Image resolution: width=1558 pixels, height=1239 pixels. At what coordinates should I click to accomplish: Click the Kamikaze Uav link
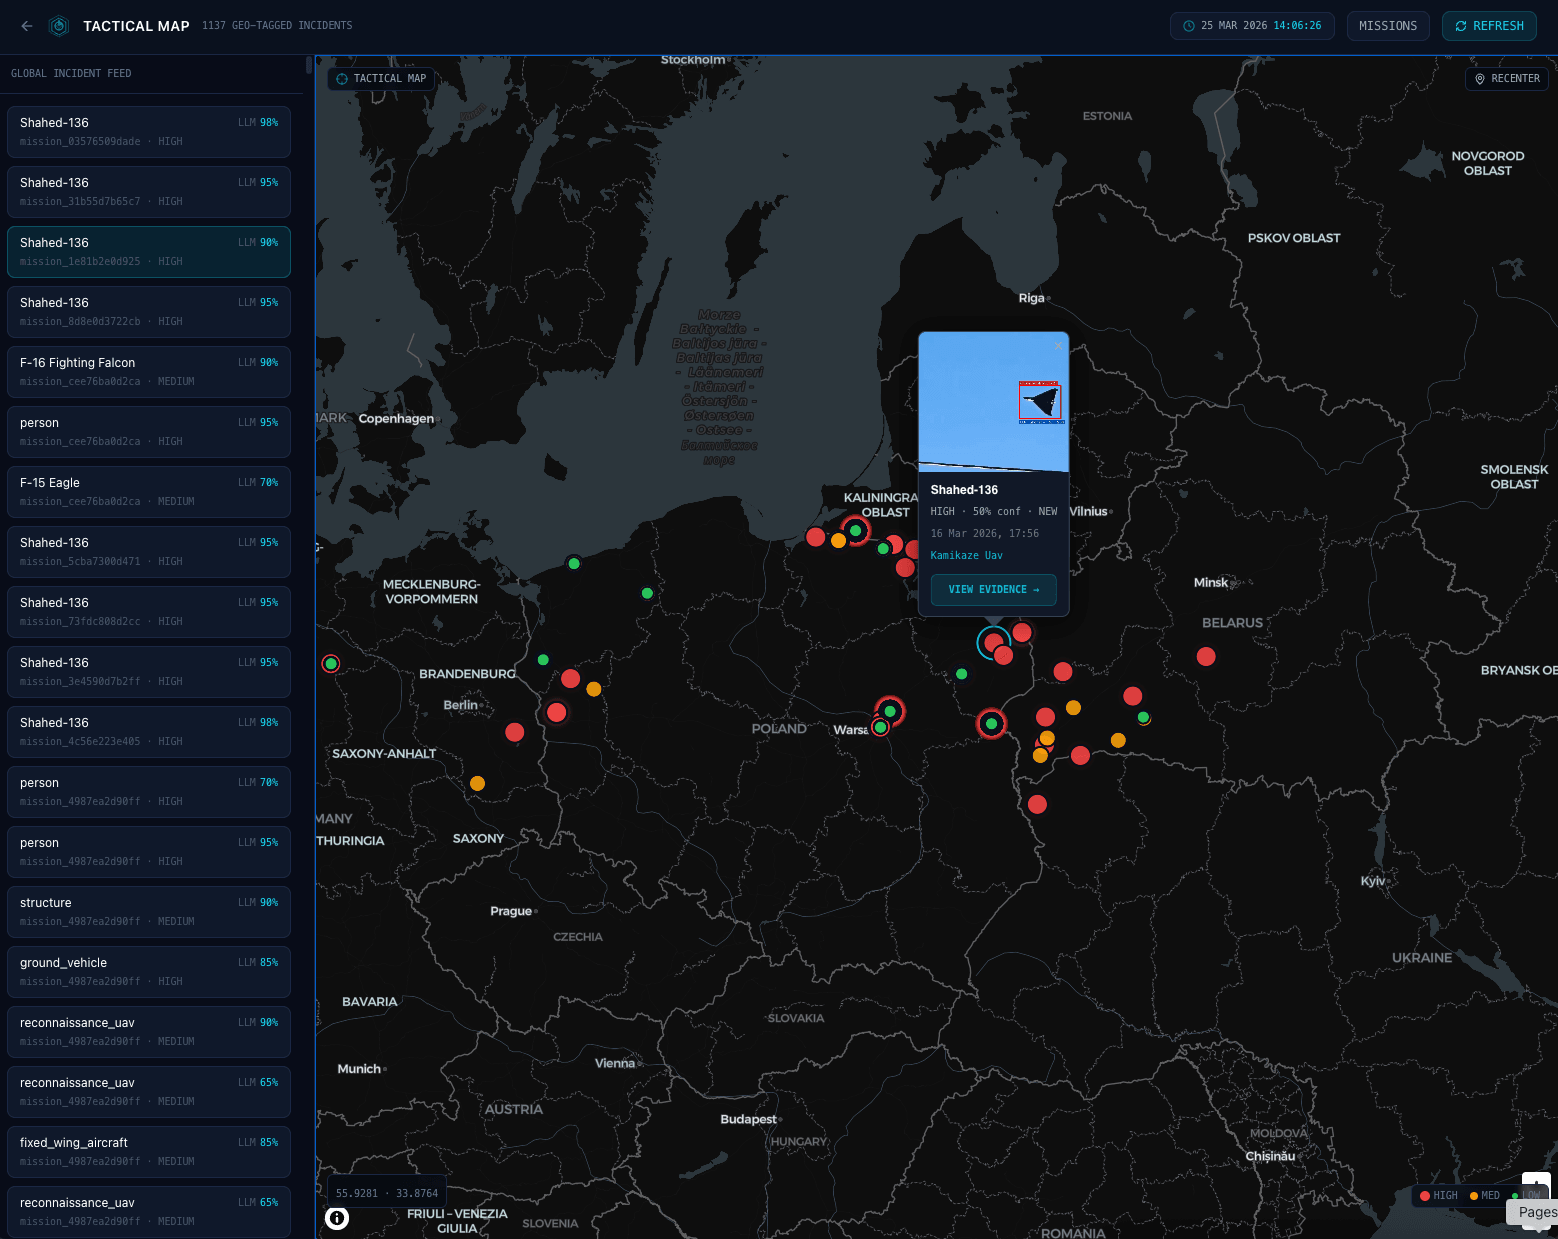tap(966, 556)
